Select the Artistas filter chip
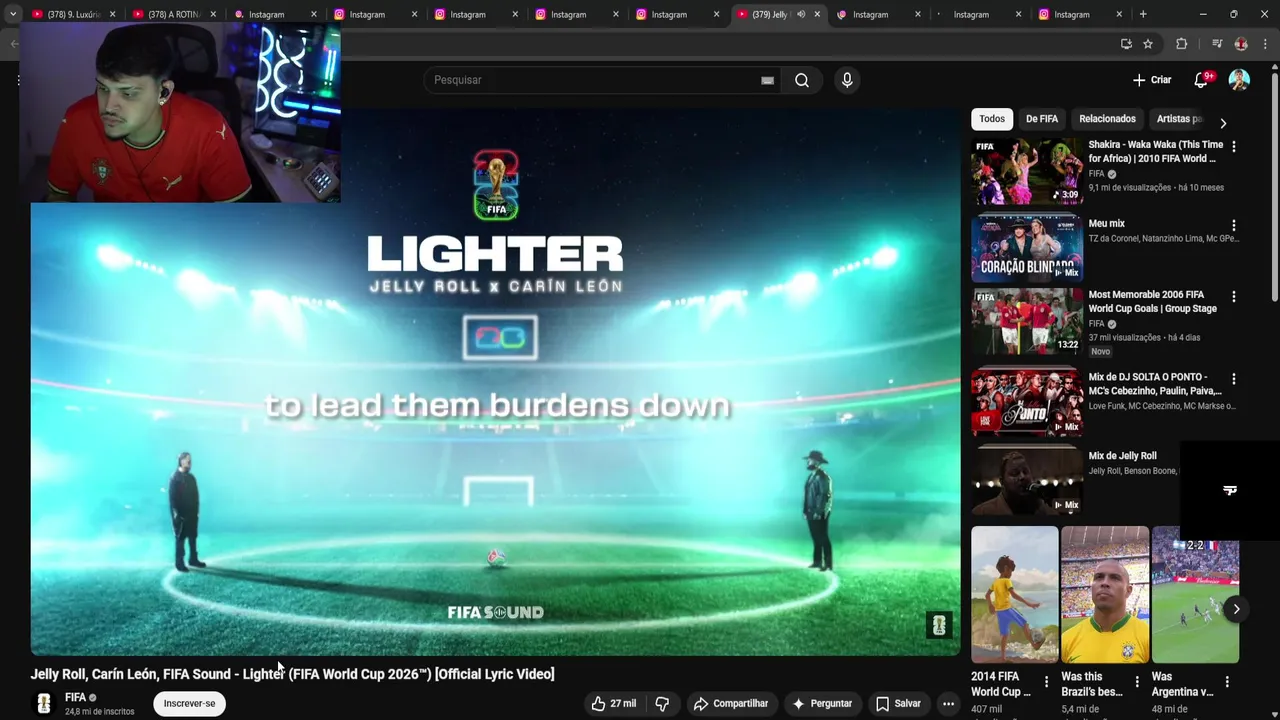Image resolution: width=1280 pixels, height=720 pixels. (x=1179, y=119)
